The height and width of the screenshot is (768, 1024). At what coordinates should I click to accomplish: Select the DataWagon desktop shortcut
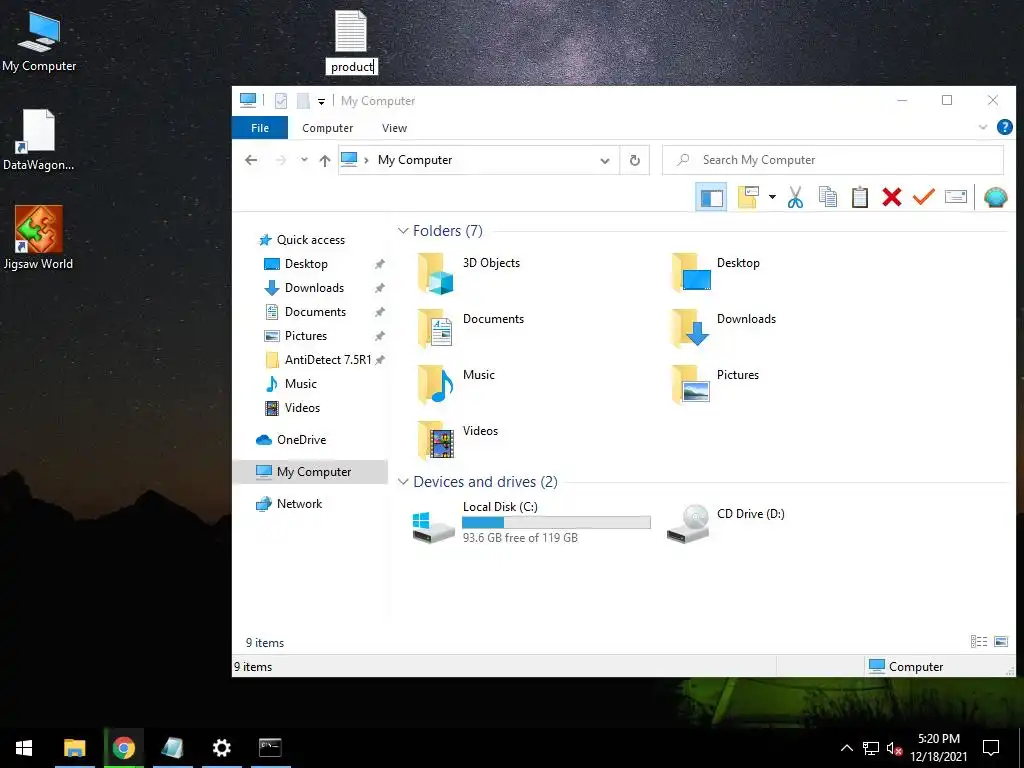(x=39, y=140)
